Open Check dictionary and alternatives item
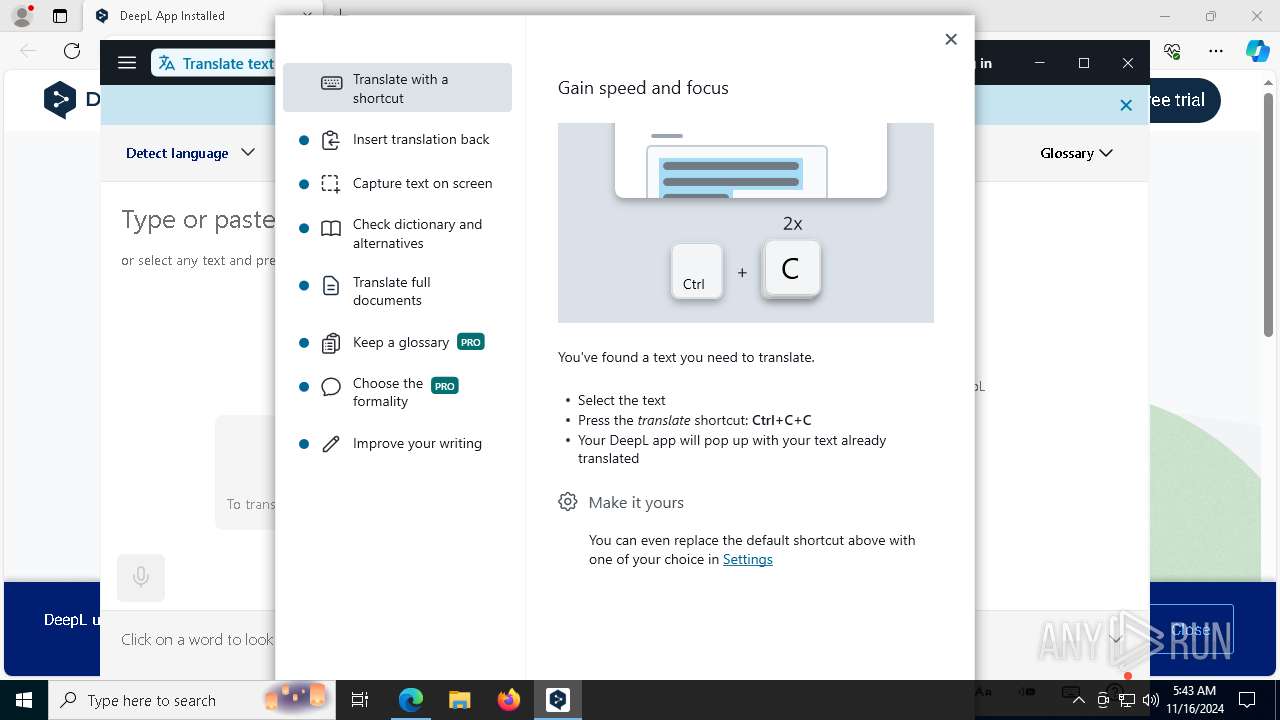 [397, 234]
